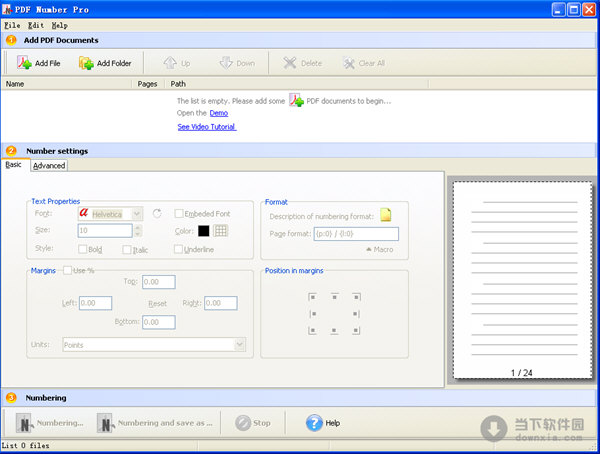The width and height of the screenshot is (600, 454).
Task: Enable the Bold style checkbox
Action: [82, 249]
